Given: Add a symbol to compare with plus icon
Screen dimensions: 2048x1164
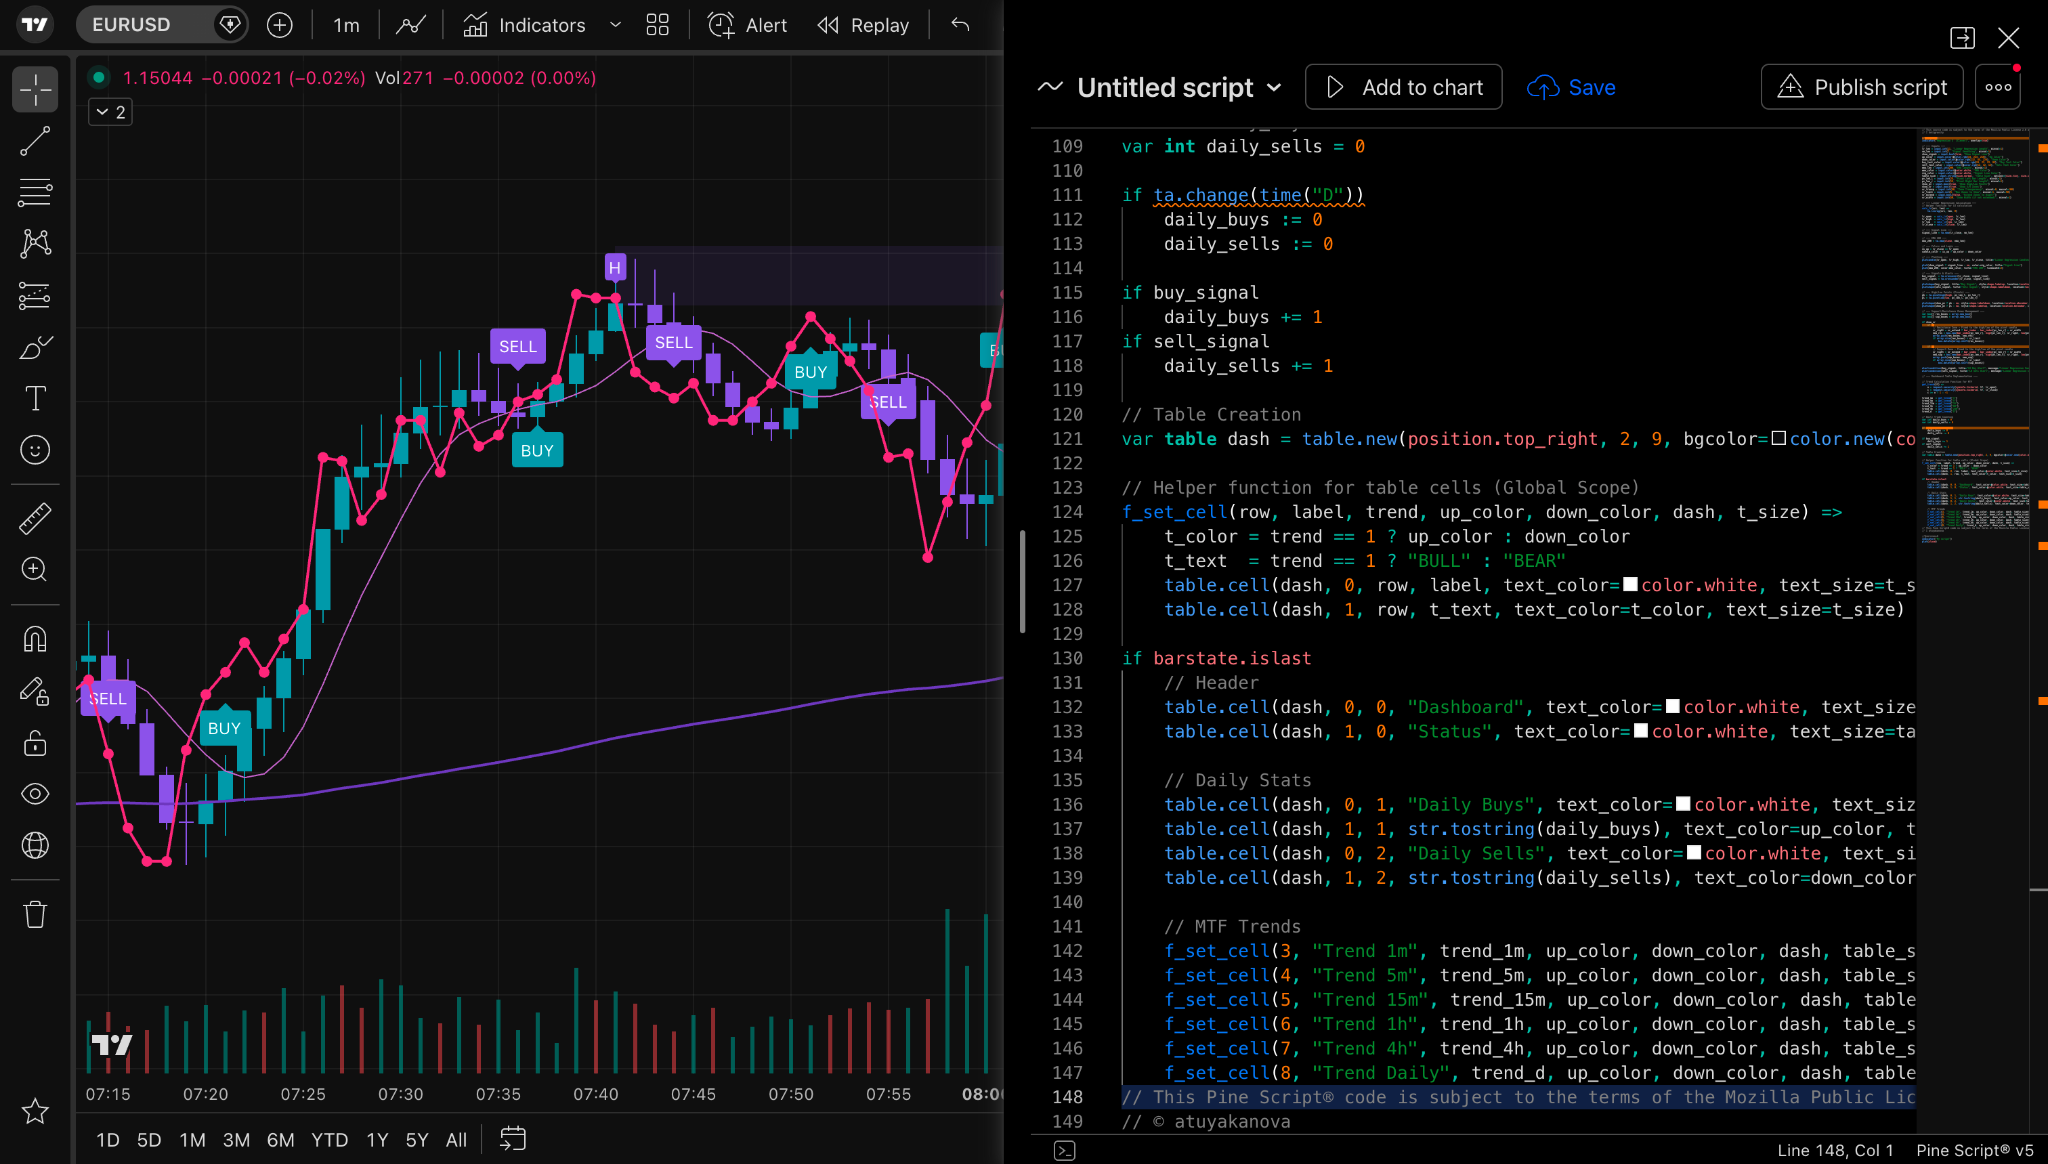Looking at the screenshot, I should pos(280,25).
